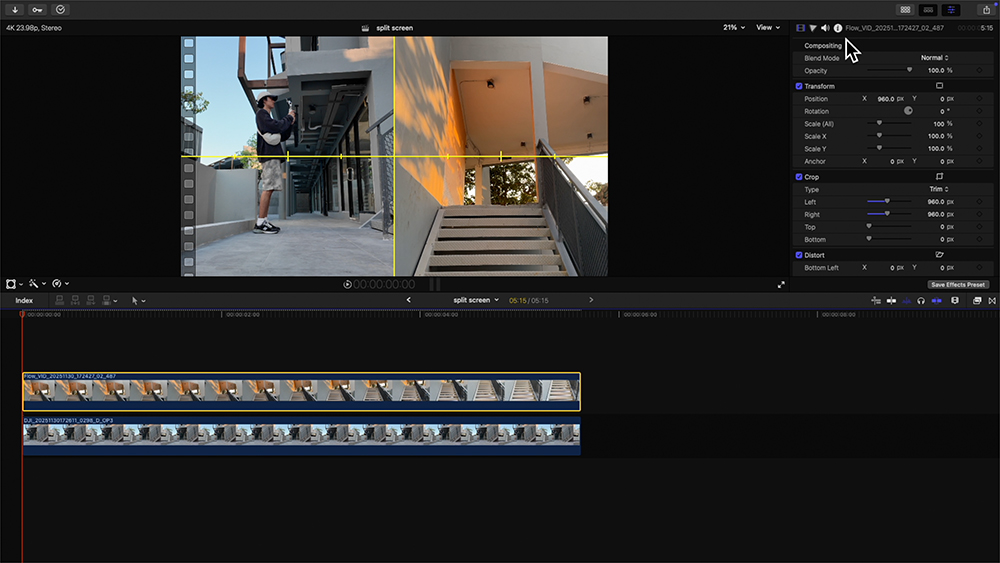Disable the Crop effect checkbox
1000x563 pixels.
pyautogui.click(x=799, y=177)
